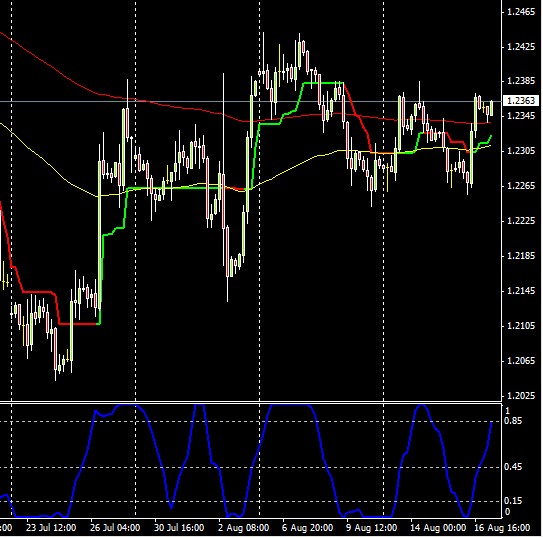Click the 14 Aug 00:00 time label
The height and width of the screenshot is (538, 543).
point(438,528)
